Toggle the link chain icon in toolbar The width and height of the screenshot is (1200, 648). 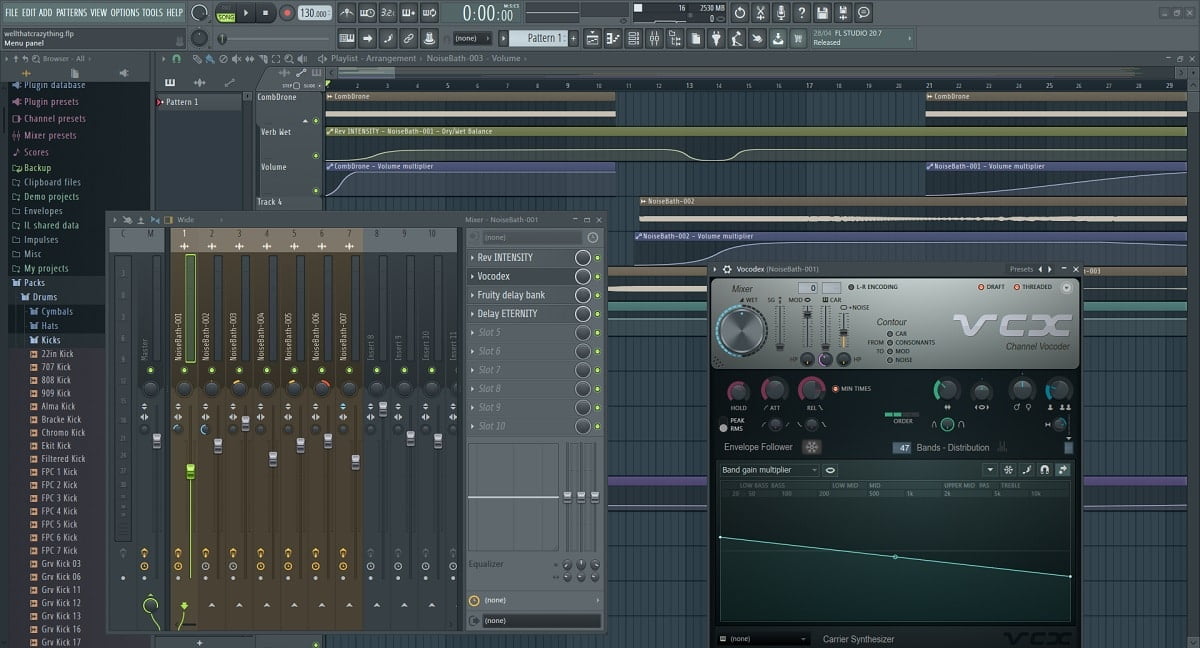click(x=409, y=38)
